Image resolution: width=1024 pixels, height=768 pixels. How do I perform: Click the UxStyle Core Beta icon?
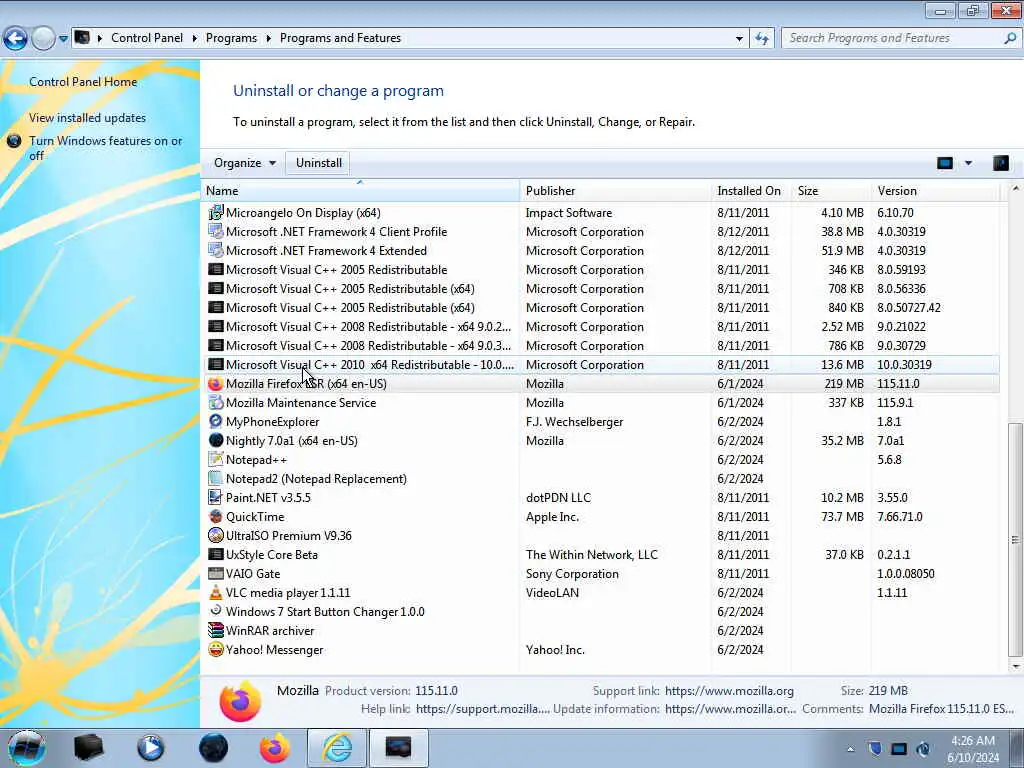(216, 554)
